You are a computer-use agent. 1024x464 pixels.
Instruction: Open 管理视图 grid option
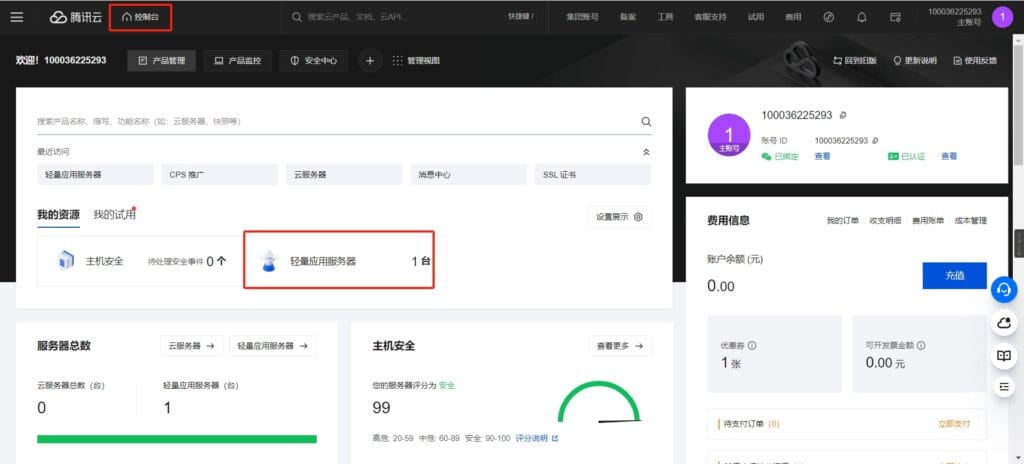pos(416,61)
